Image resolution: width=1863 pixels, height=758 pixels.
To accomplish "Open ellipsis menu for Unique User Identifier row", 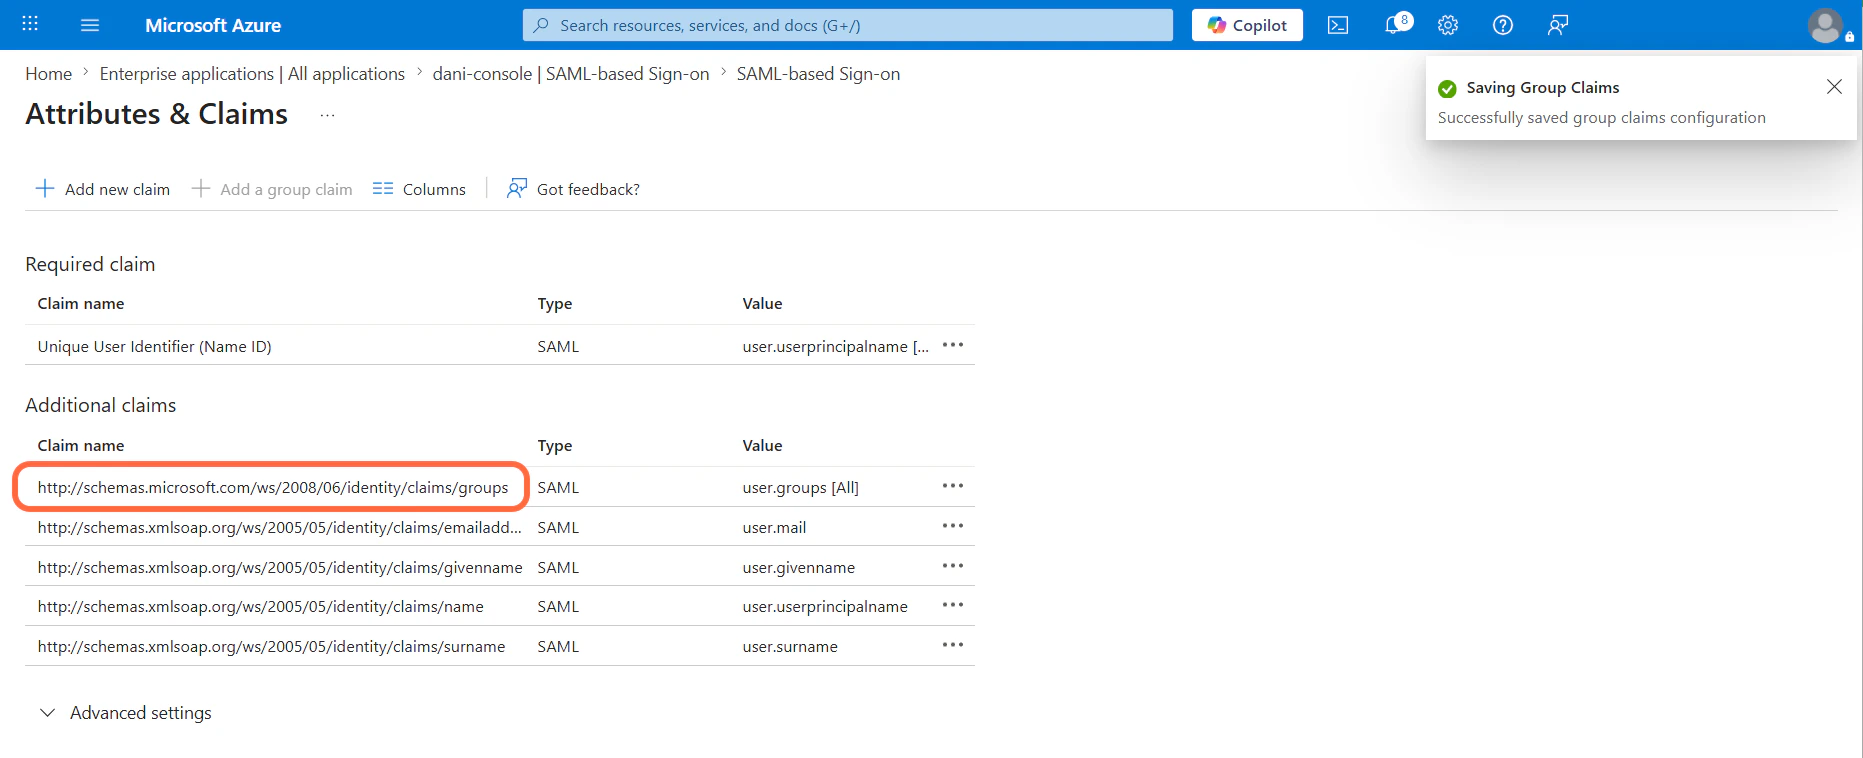I will tap(953, 345).
